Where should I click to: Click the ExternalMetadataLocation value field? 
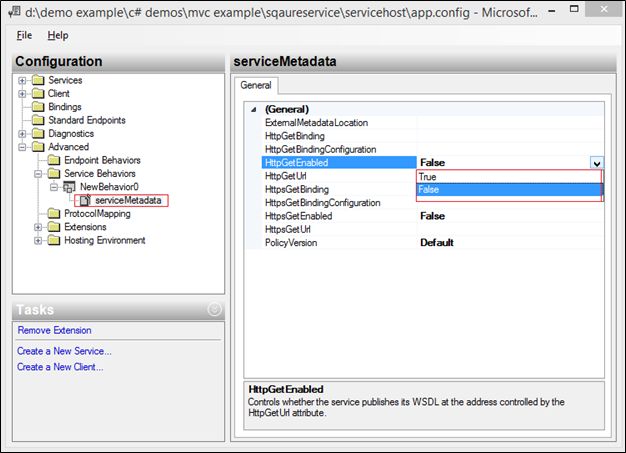pyautogui.click(x=510, y=123)
